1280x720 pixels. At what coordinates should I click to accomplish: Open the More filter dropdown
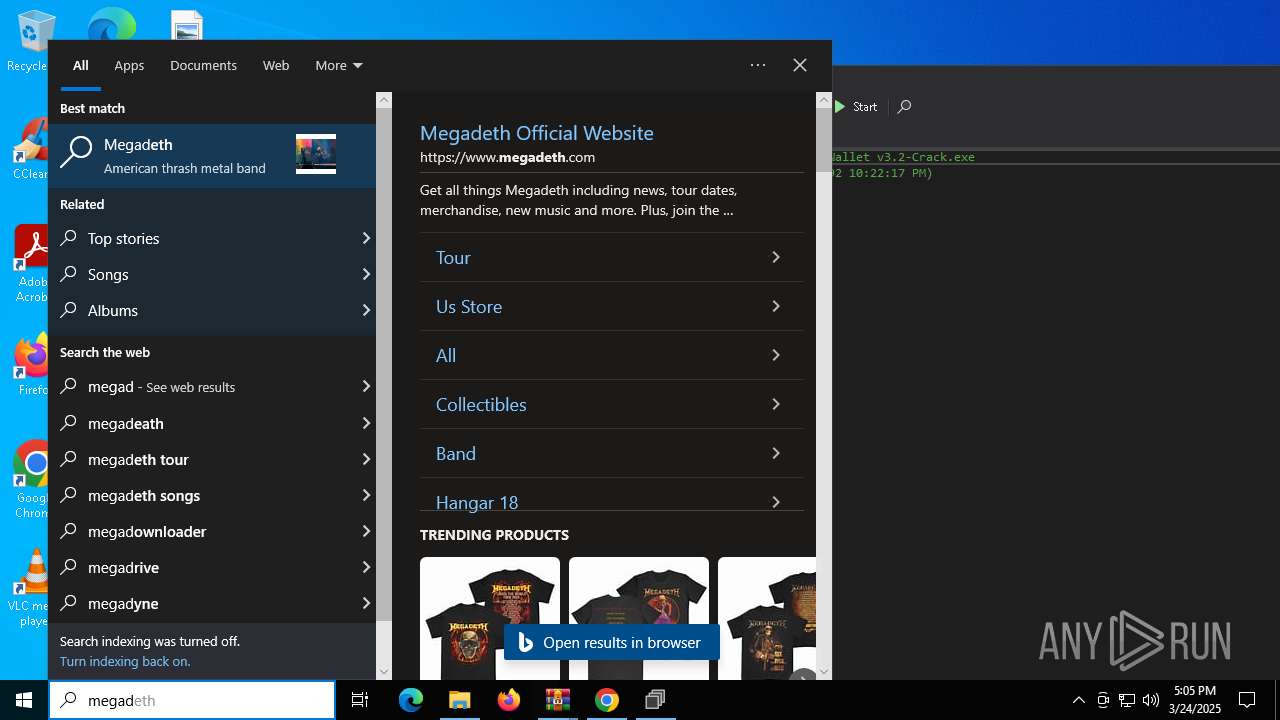coord(338,65)
